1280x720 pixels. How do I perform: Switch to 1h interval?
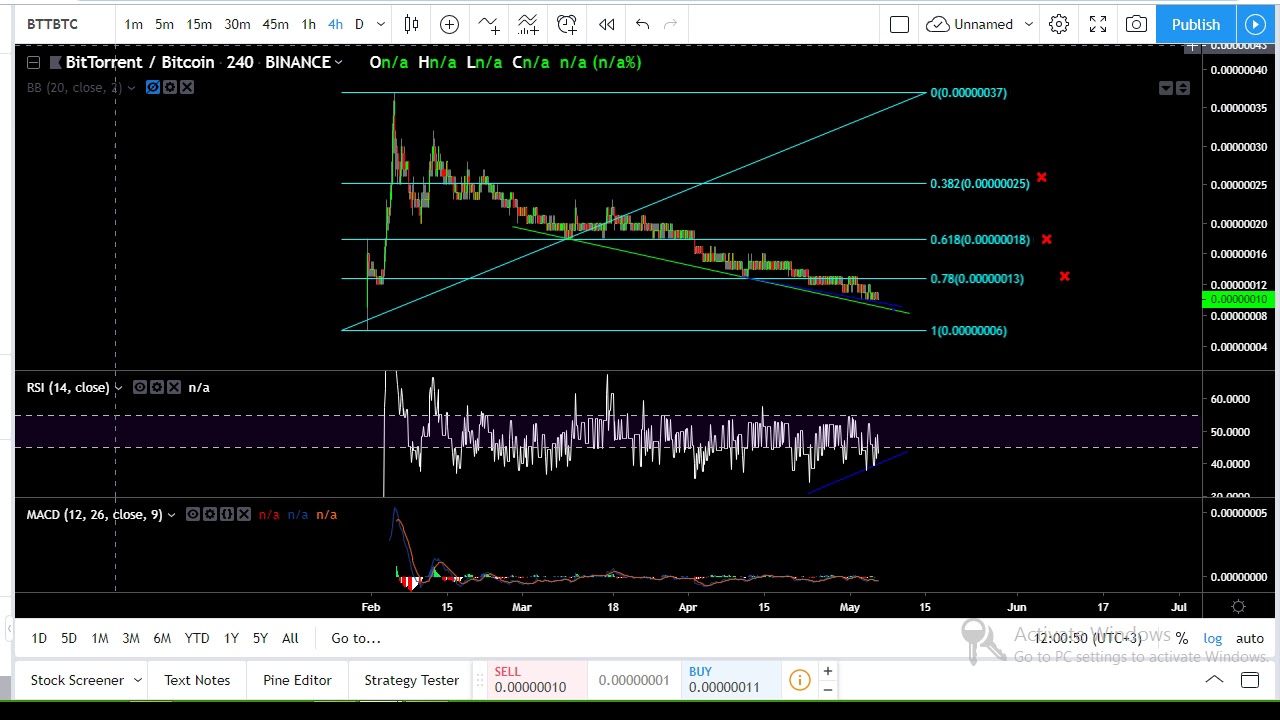pyautogui.click(x=308, y=24)
